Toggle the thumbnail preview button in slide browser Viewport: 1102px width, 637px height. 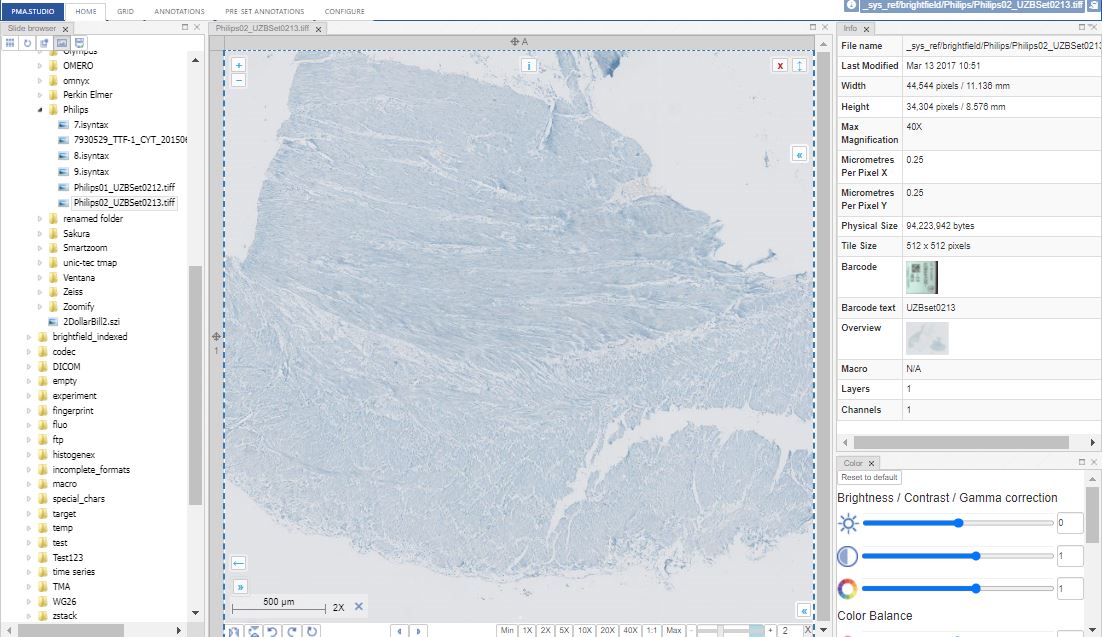(x=62, y=43)
